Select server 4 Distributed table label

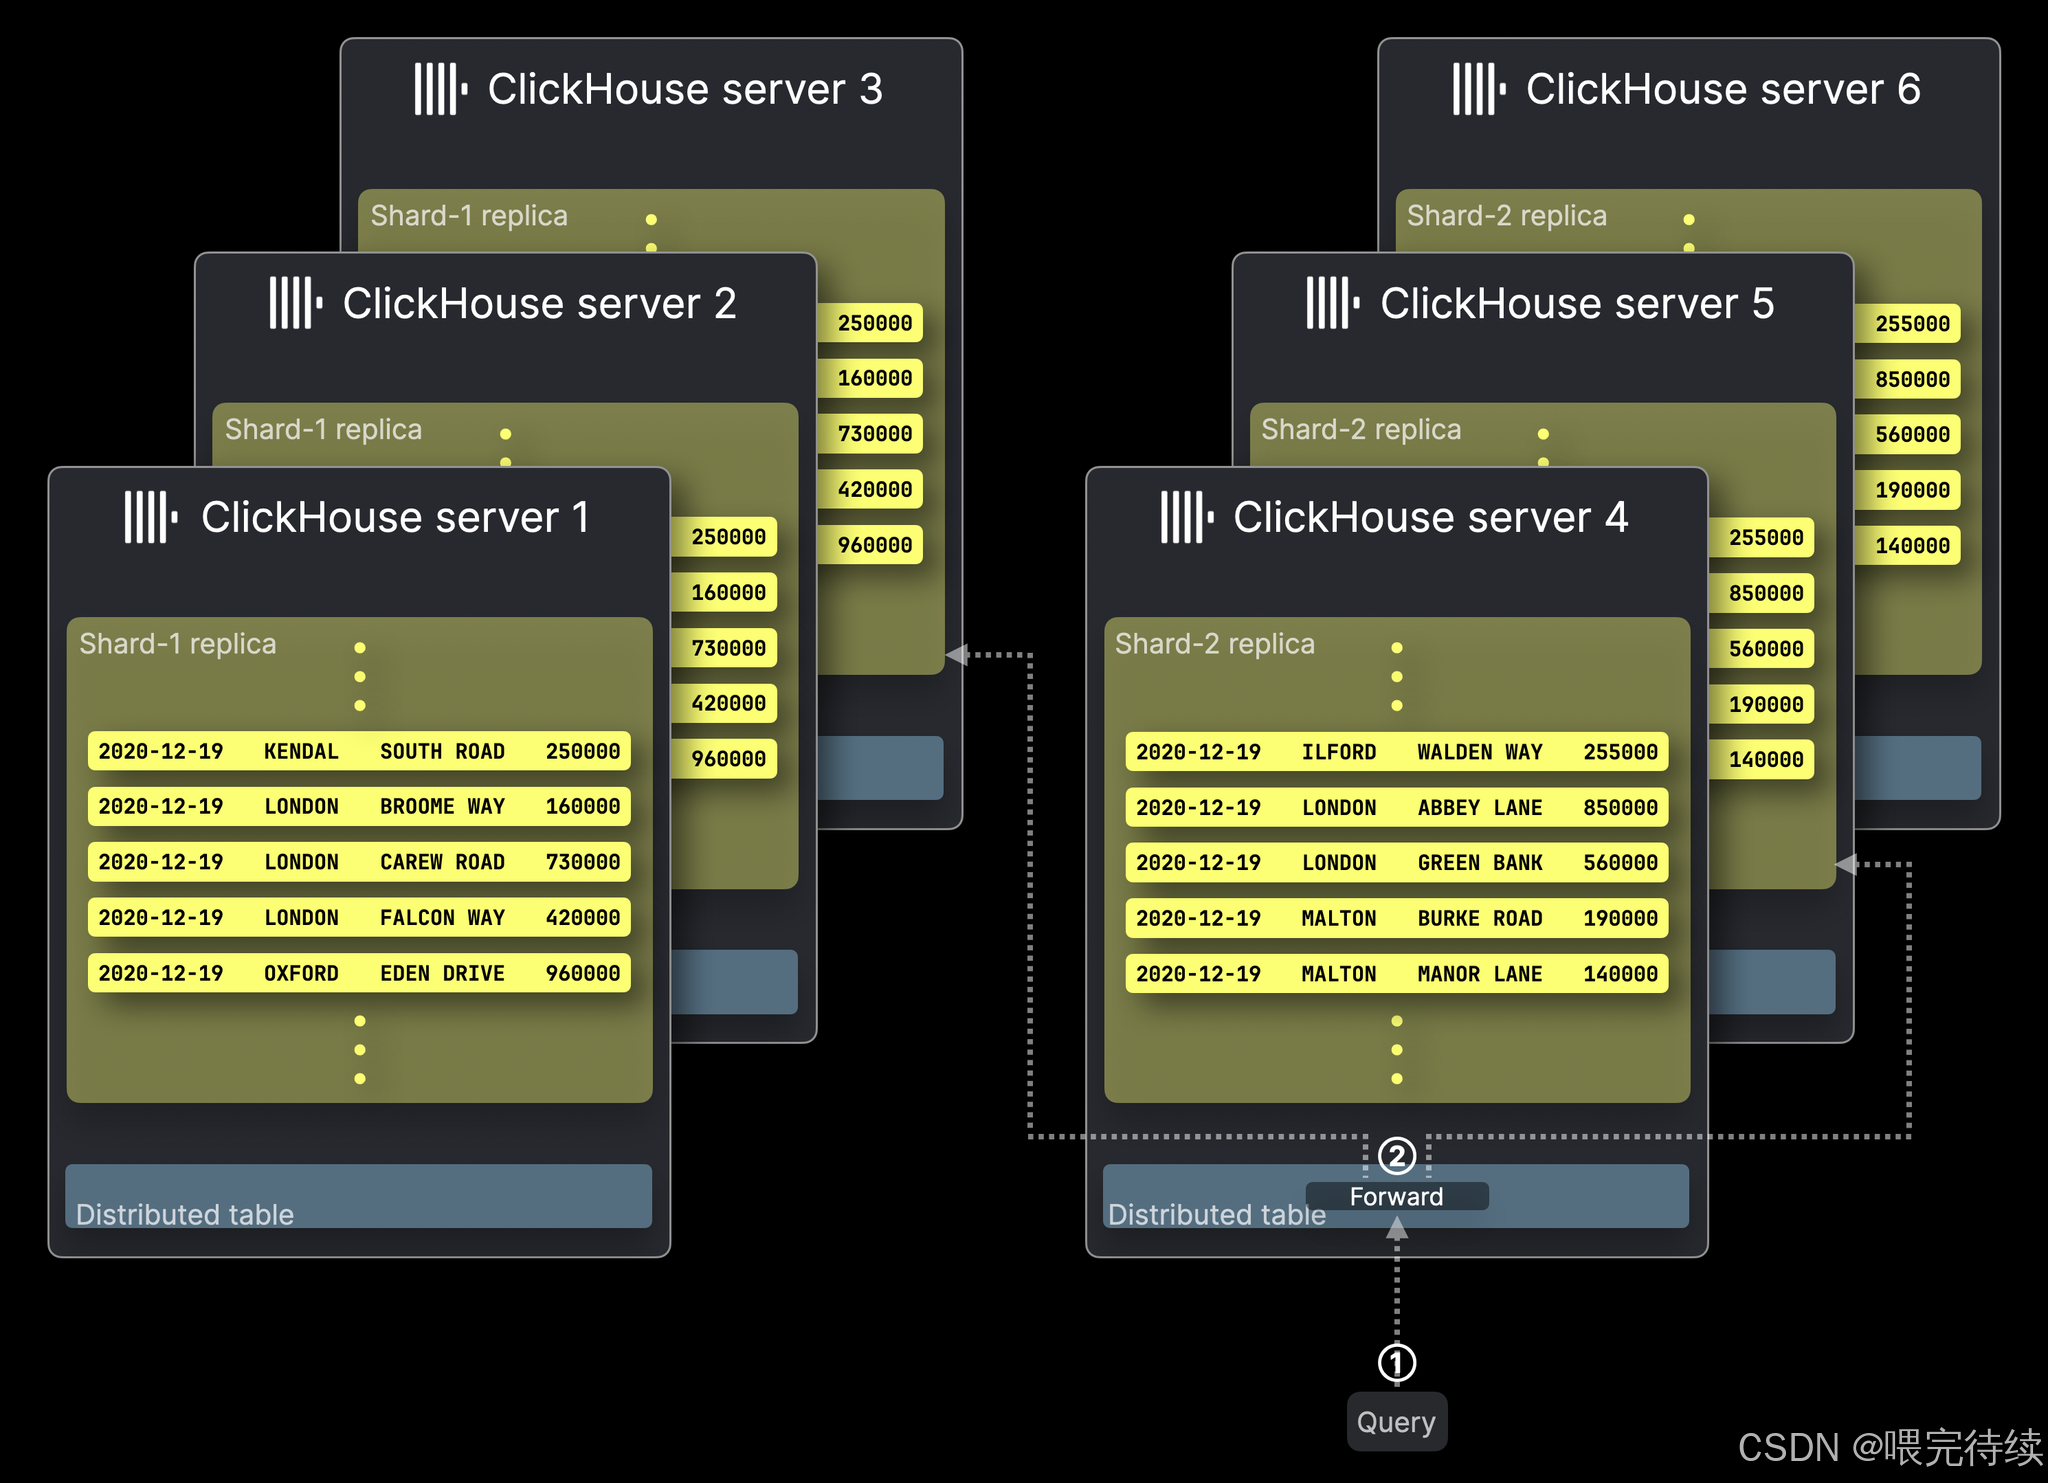[1217, 1214]
